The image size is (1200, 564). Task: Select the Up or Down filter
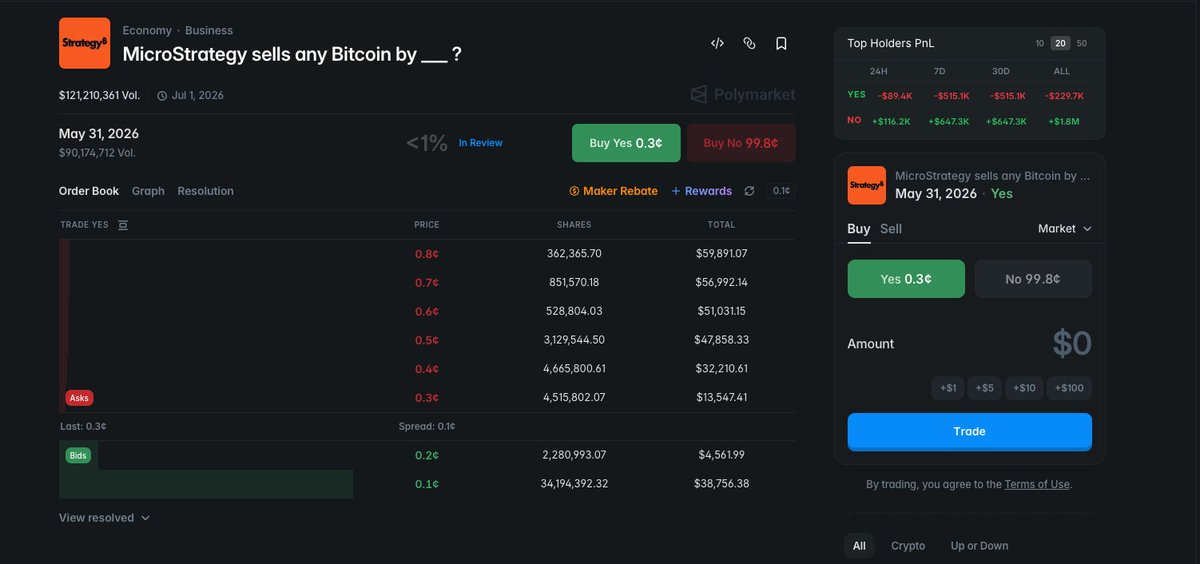point(980,546)
